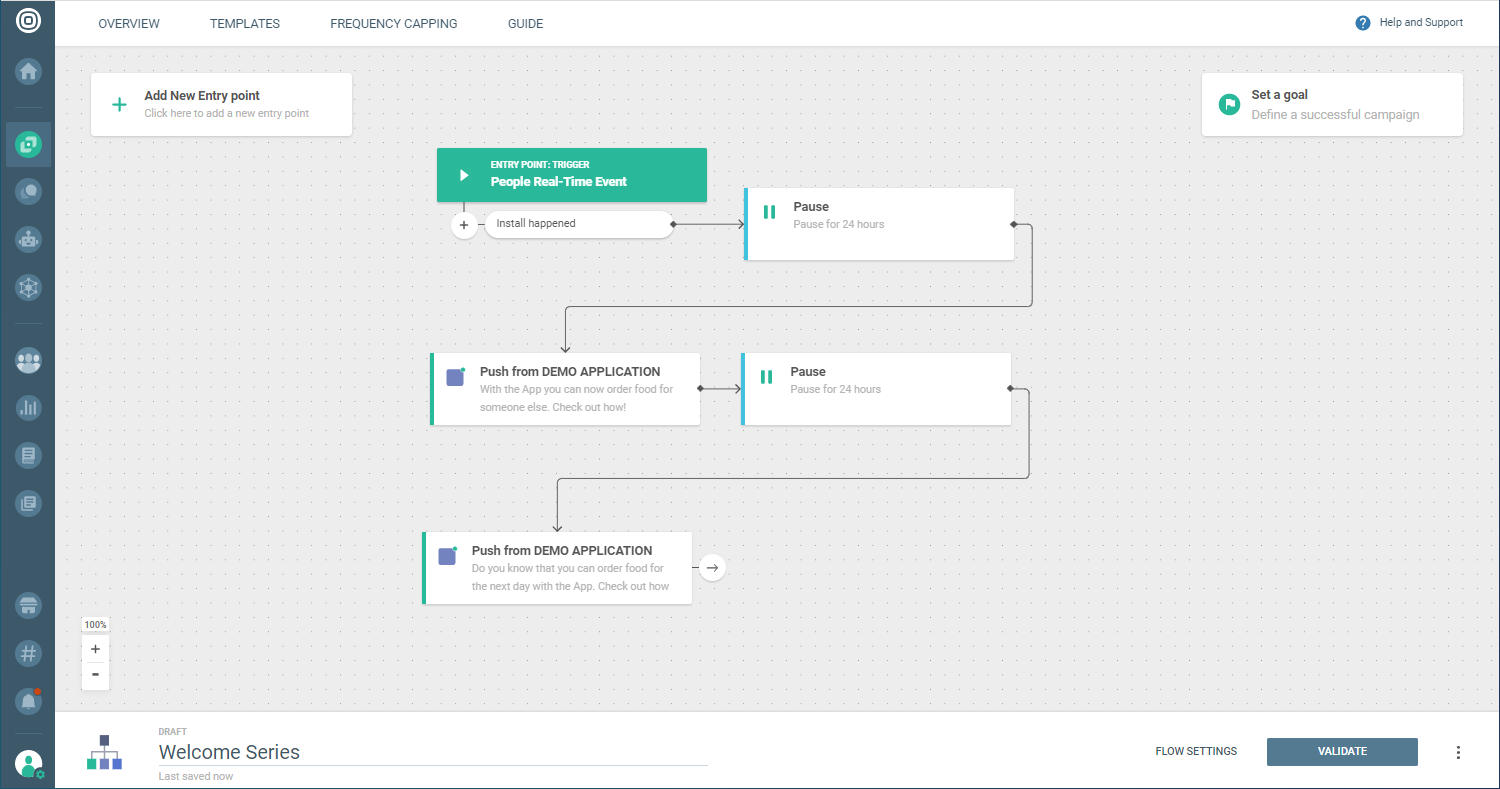Screen dimensions: 1500x789
Task: Click the Help and Support question icon
Action: (1362, 23)
